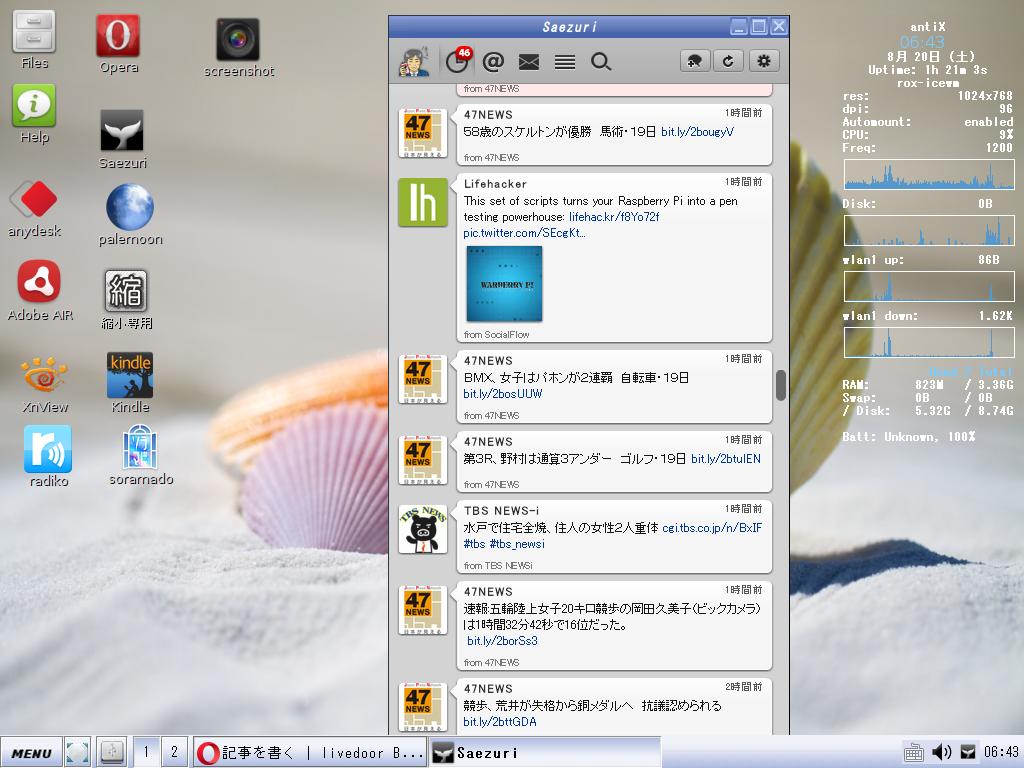
Task: Click the Saezuri timeline scrollbar handle
Action: 780,385
